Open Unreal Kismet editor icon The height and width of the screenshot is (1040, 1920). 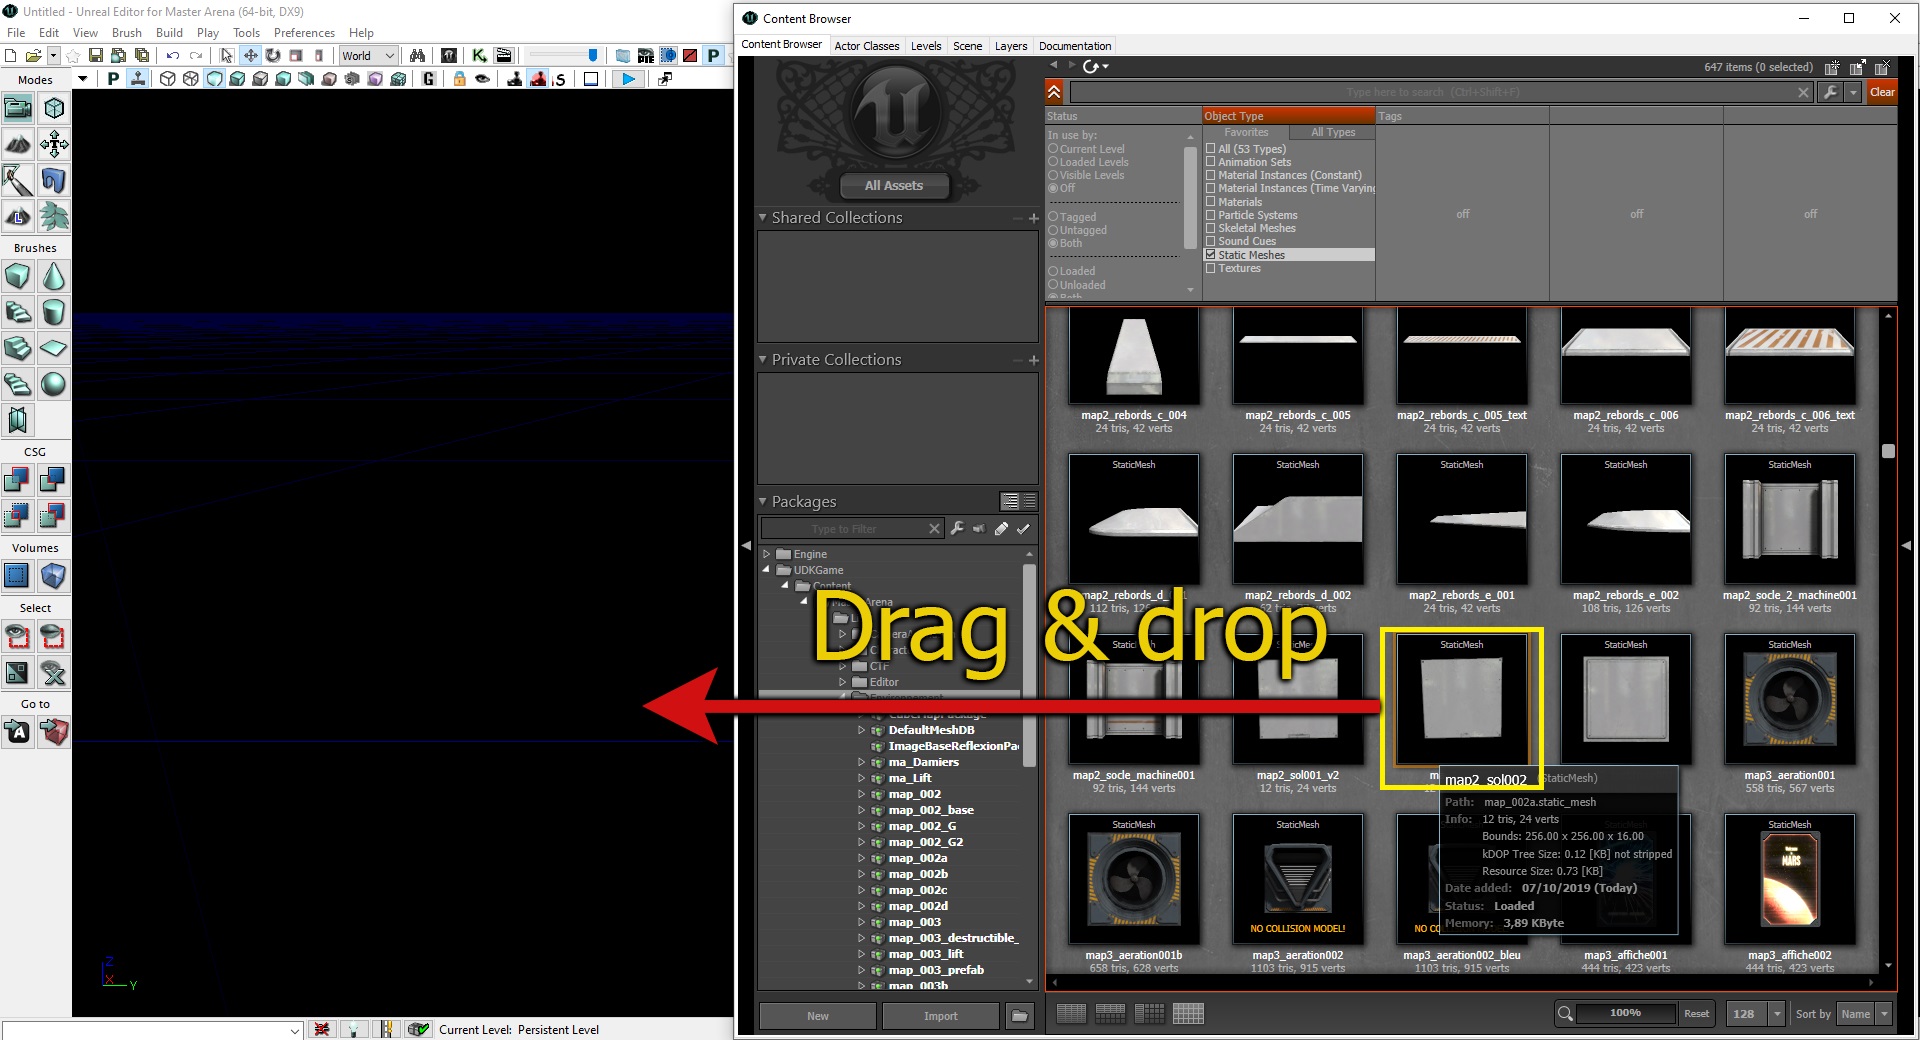480,55
